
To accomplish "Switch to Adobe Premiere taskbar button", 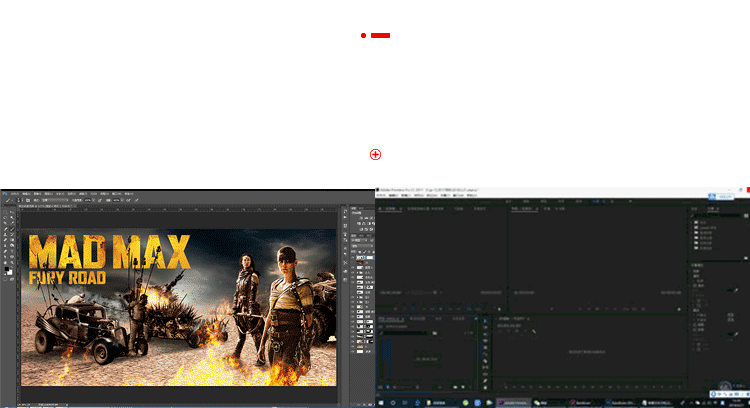I will point(513,403).
